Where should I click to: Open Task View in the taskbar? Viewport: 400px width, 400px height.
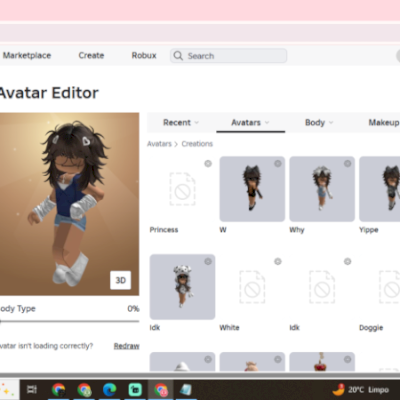32,389
